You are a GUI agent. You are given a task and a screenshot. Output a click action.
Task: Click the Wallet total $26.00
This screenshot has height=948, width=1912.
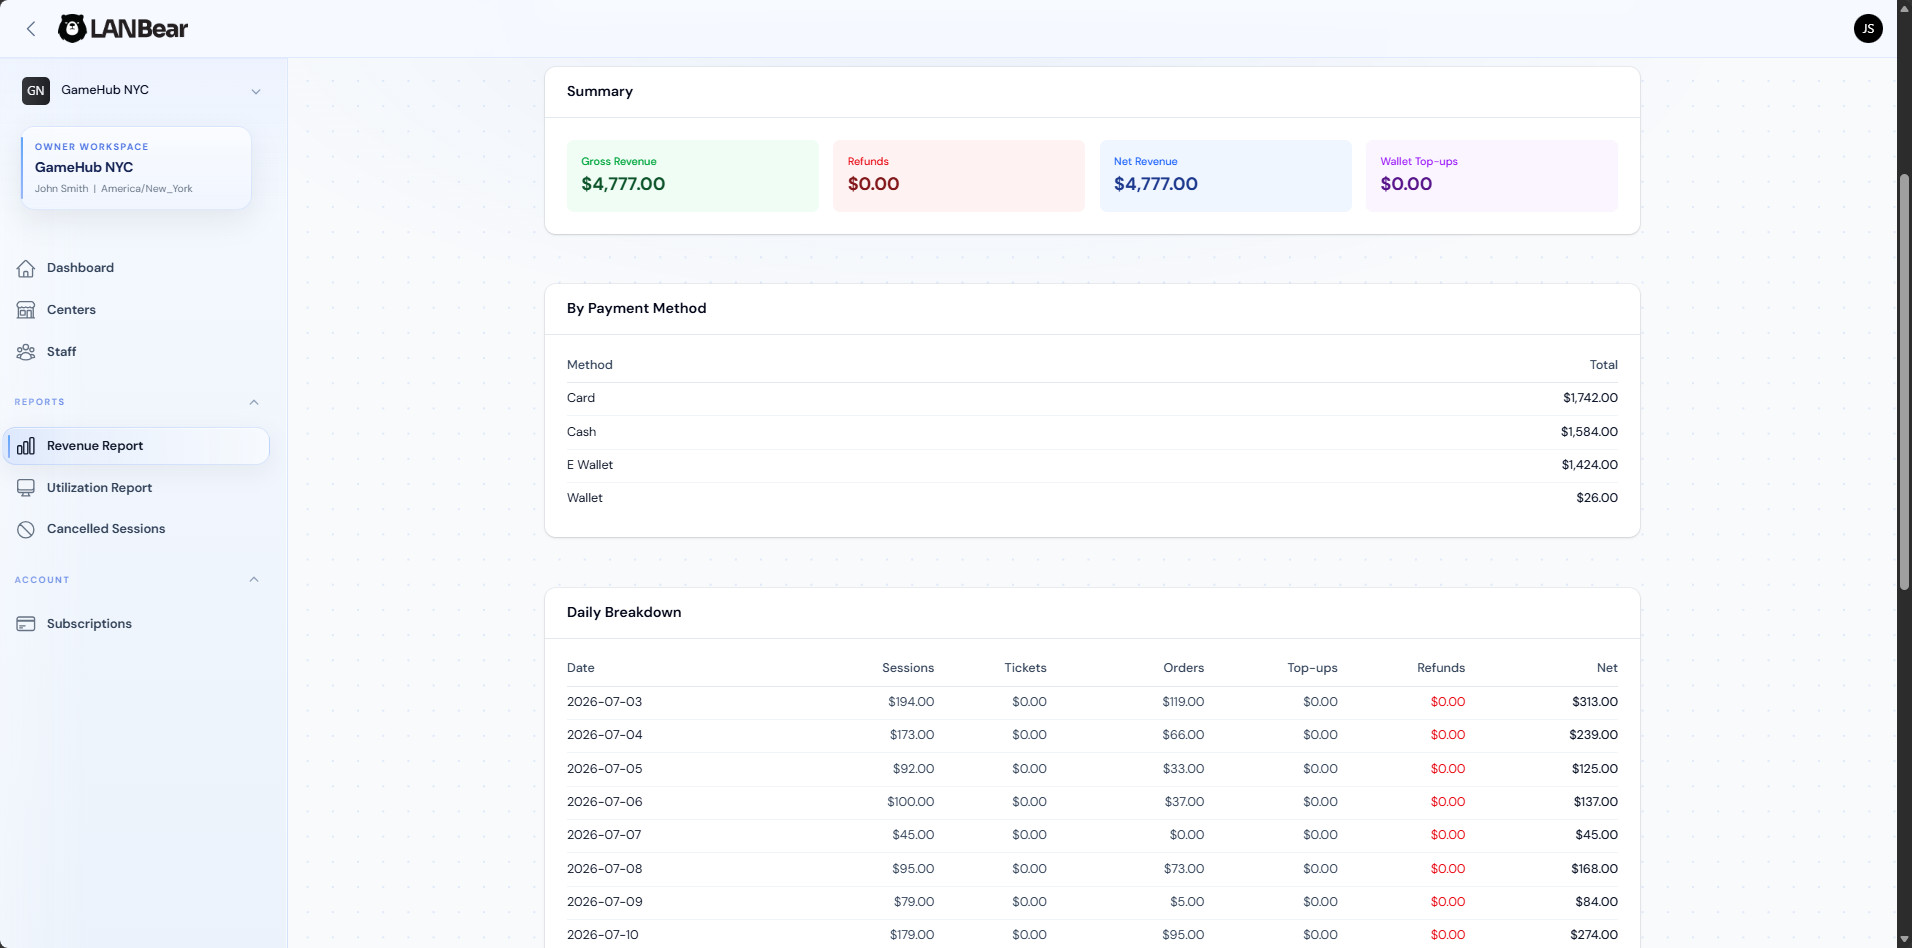pos(1596,498)
